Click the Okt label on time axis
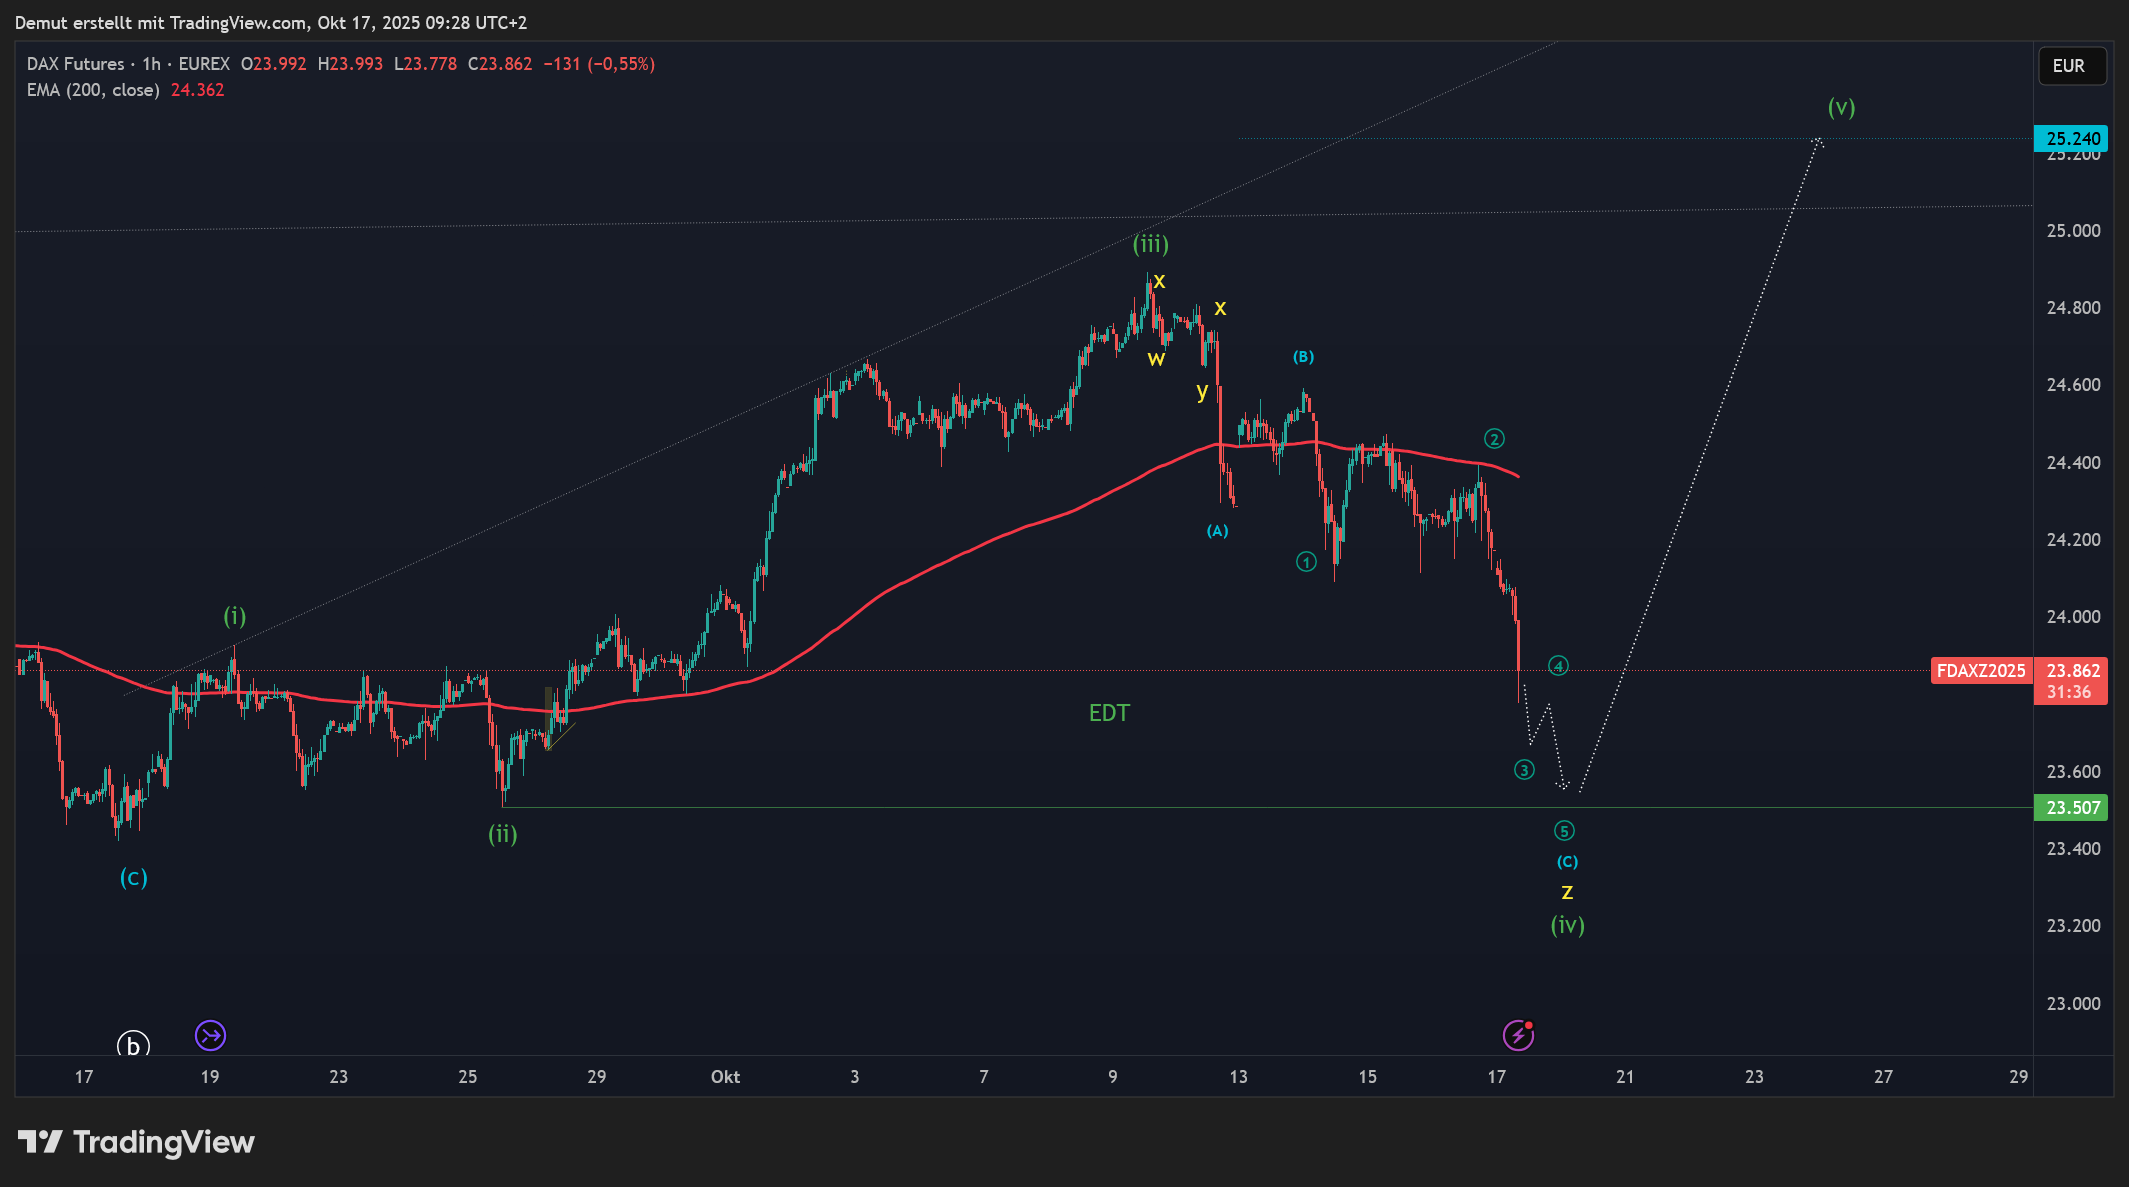 pos(725,1077)
